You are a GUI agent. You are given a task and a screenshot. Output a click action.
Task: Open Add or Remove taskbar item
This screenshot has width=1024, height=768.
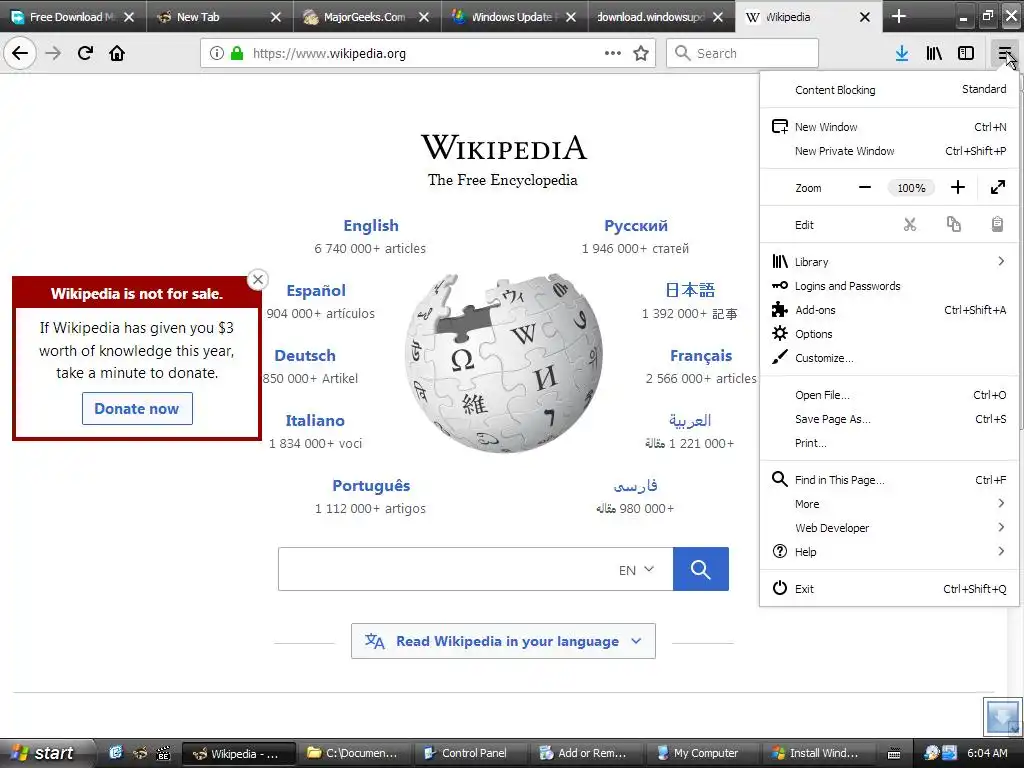[583, 753]
